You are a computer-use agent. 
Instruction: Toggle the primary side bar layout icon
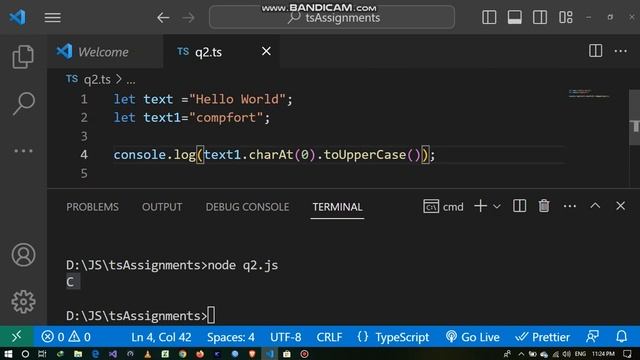pos(489,17)
